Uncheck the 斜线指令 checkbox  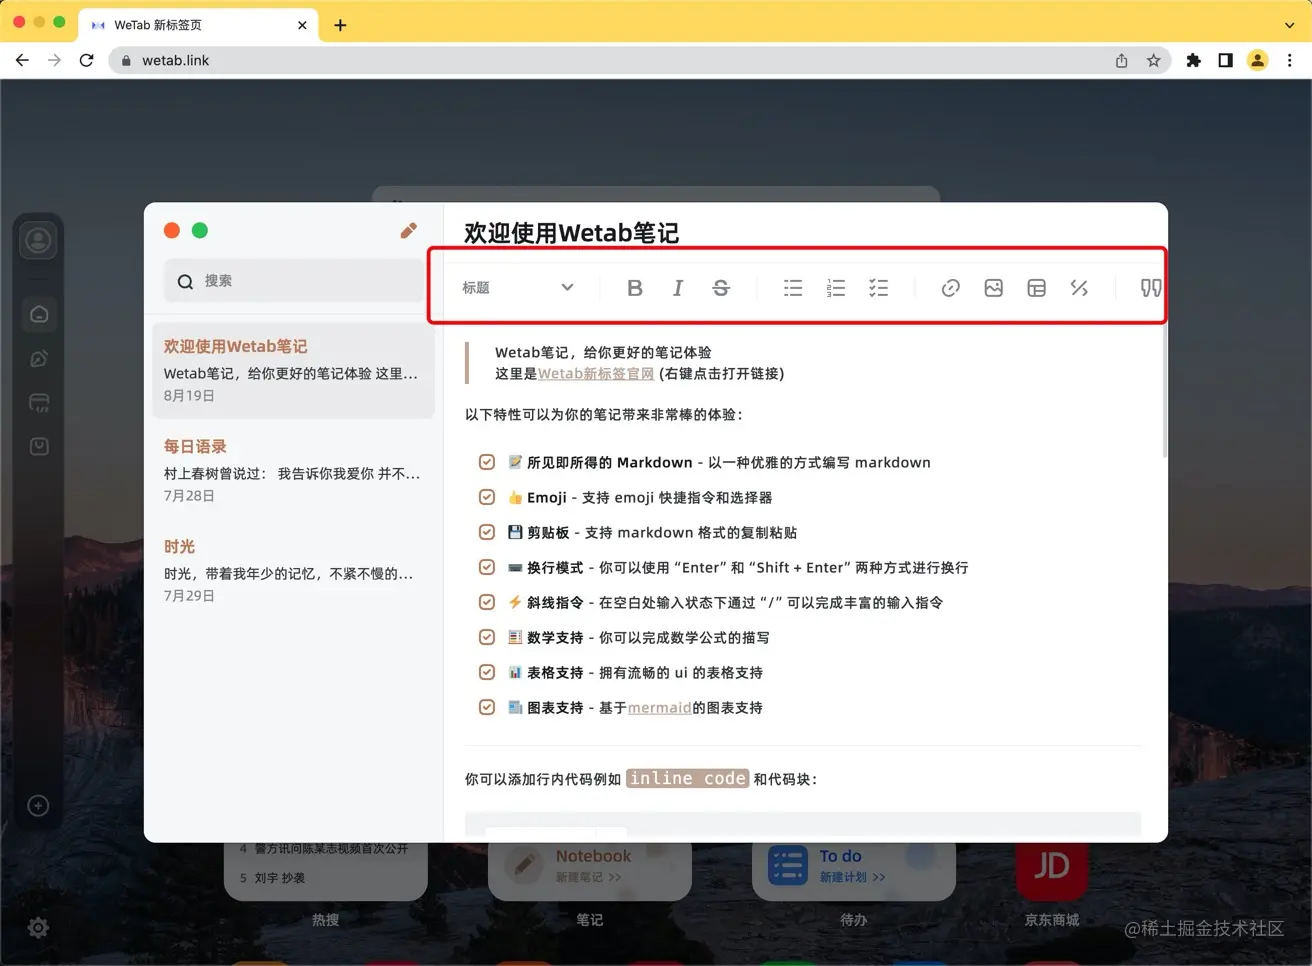point(487,602)
